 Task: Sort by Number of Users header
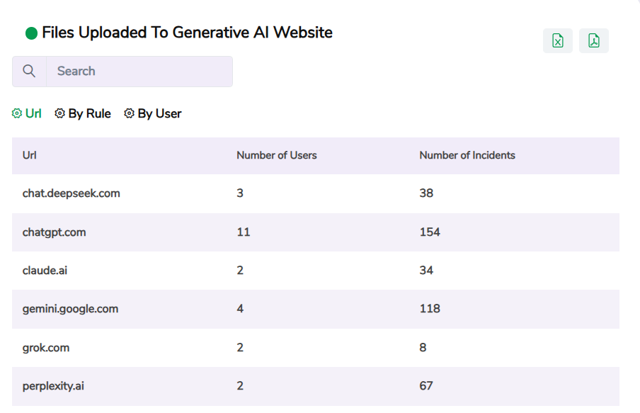[x=276, y=155]
